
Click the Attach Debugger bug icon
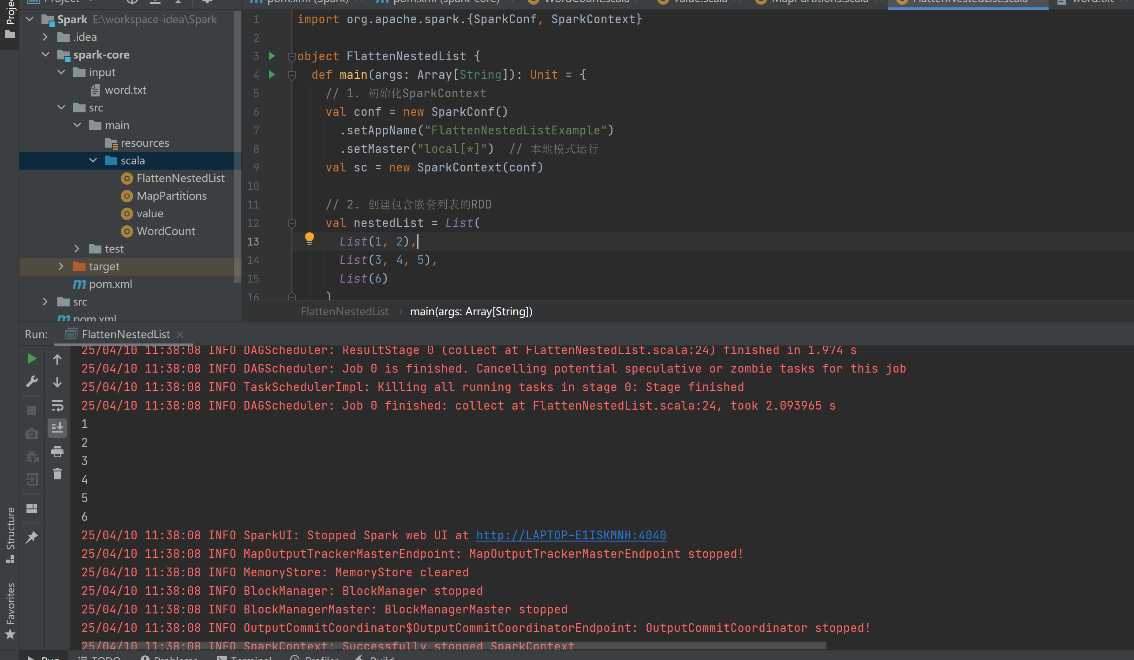(x=32, y=457)
